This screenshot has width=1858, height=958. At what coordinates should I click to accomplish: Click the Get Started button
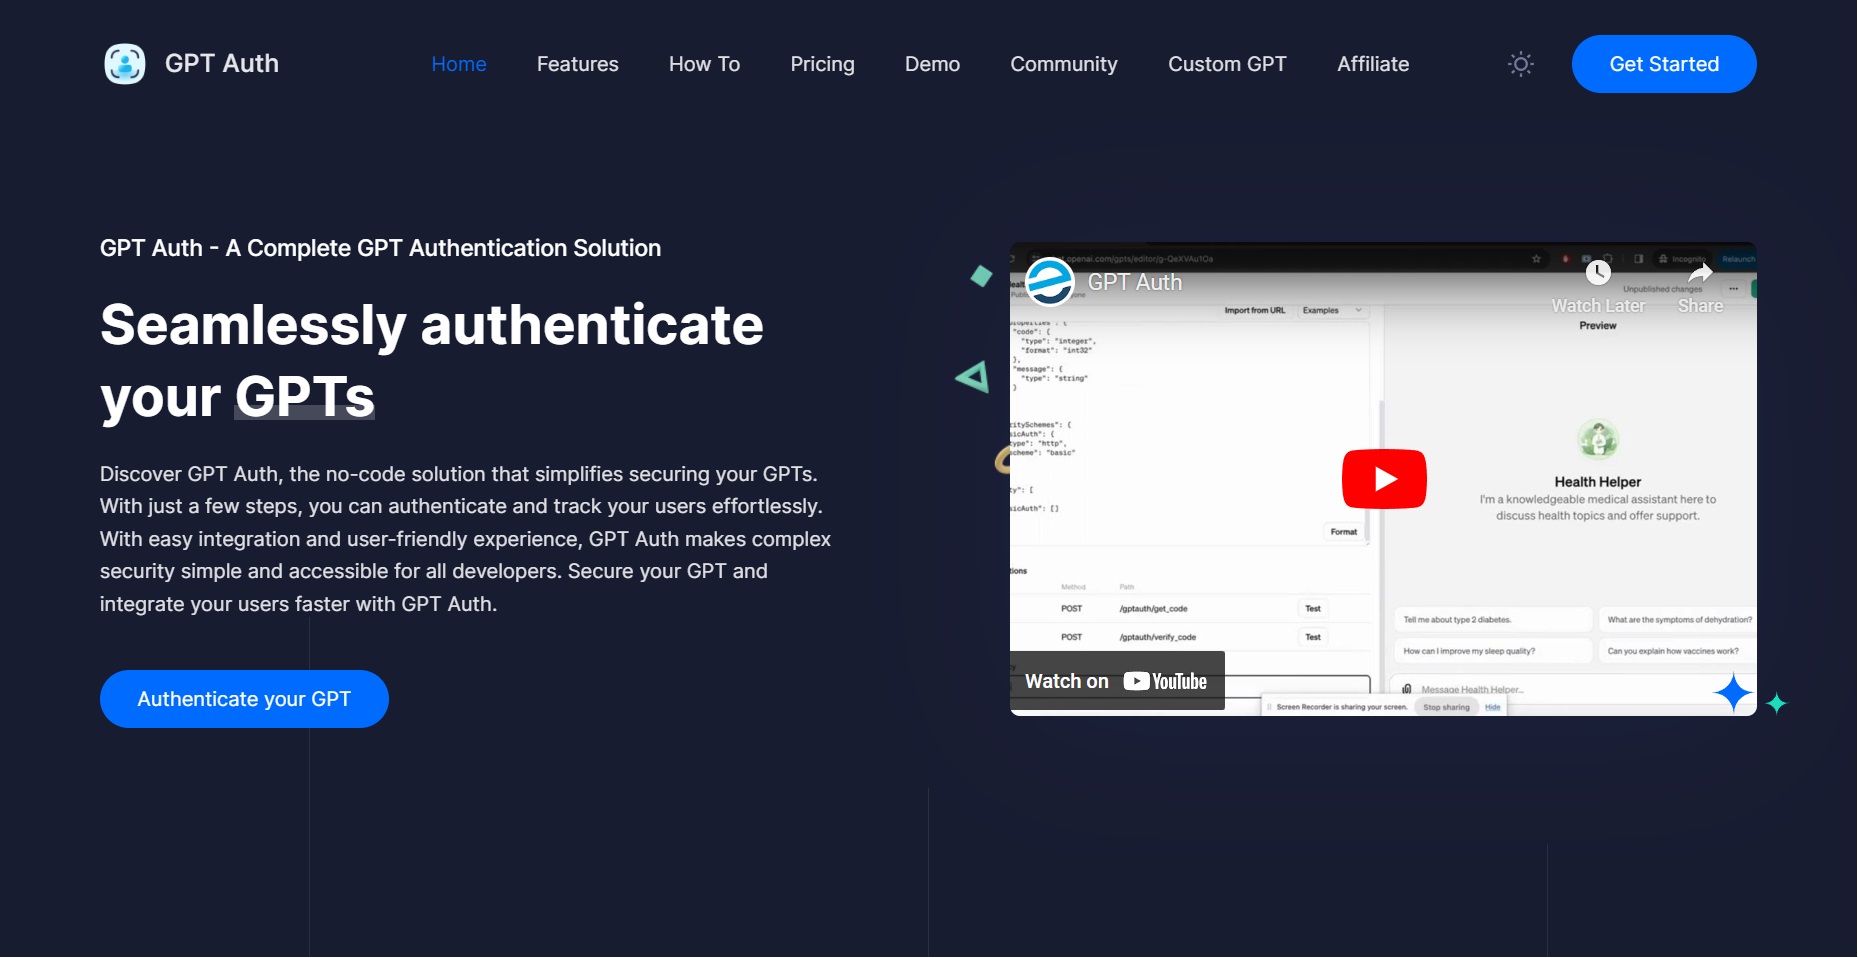point(1664,64)
